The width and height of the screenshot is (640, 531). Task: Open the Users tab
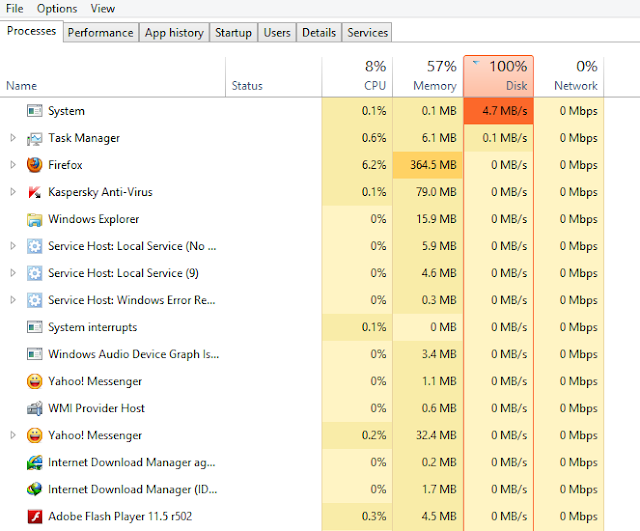[277, 33]
